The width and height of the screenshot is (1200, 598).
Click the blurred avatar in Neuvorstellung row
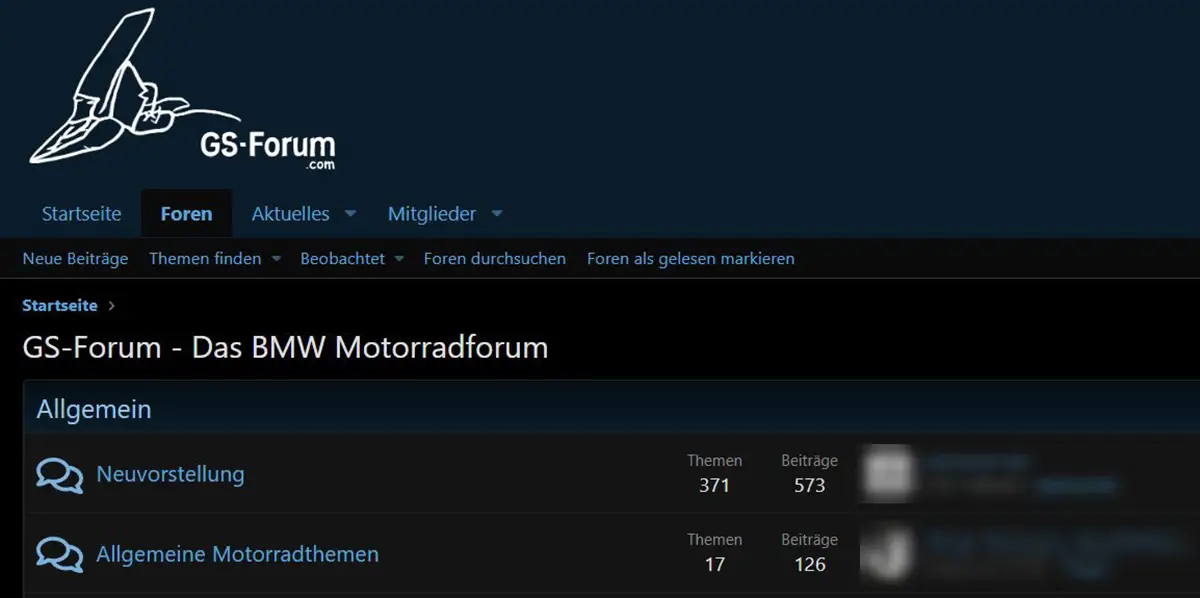(x=887, y=474)
